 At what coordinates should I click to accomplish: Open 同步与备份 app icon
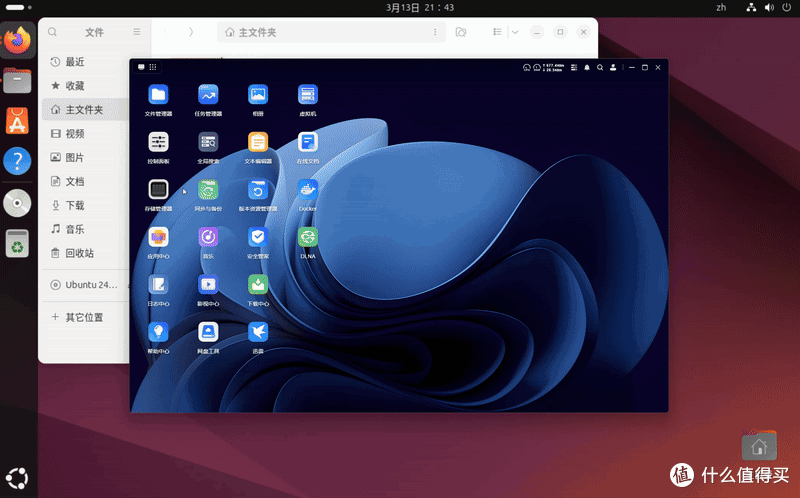click(208, 189)
